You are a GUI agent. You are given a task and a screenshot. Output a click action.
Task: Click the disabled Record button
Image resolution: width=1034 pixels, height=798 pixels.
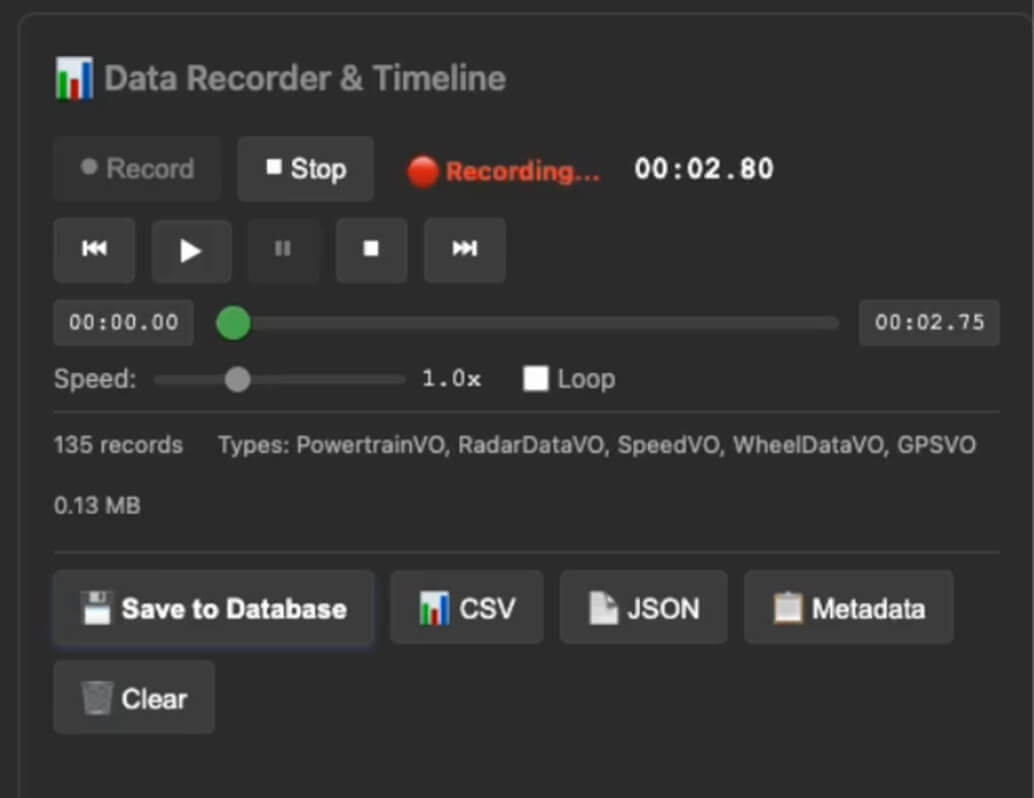pyautogui.click(x=137, y=169)
